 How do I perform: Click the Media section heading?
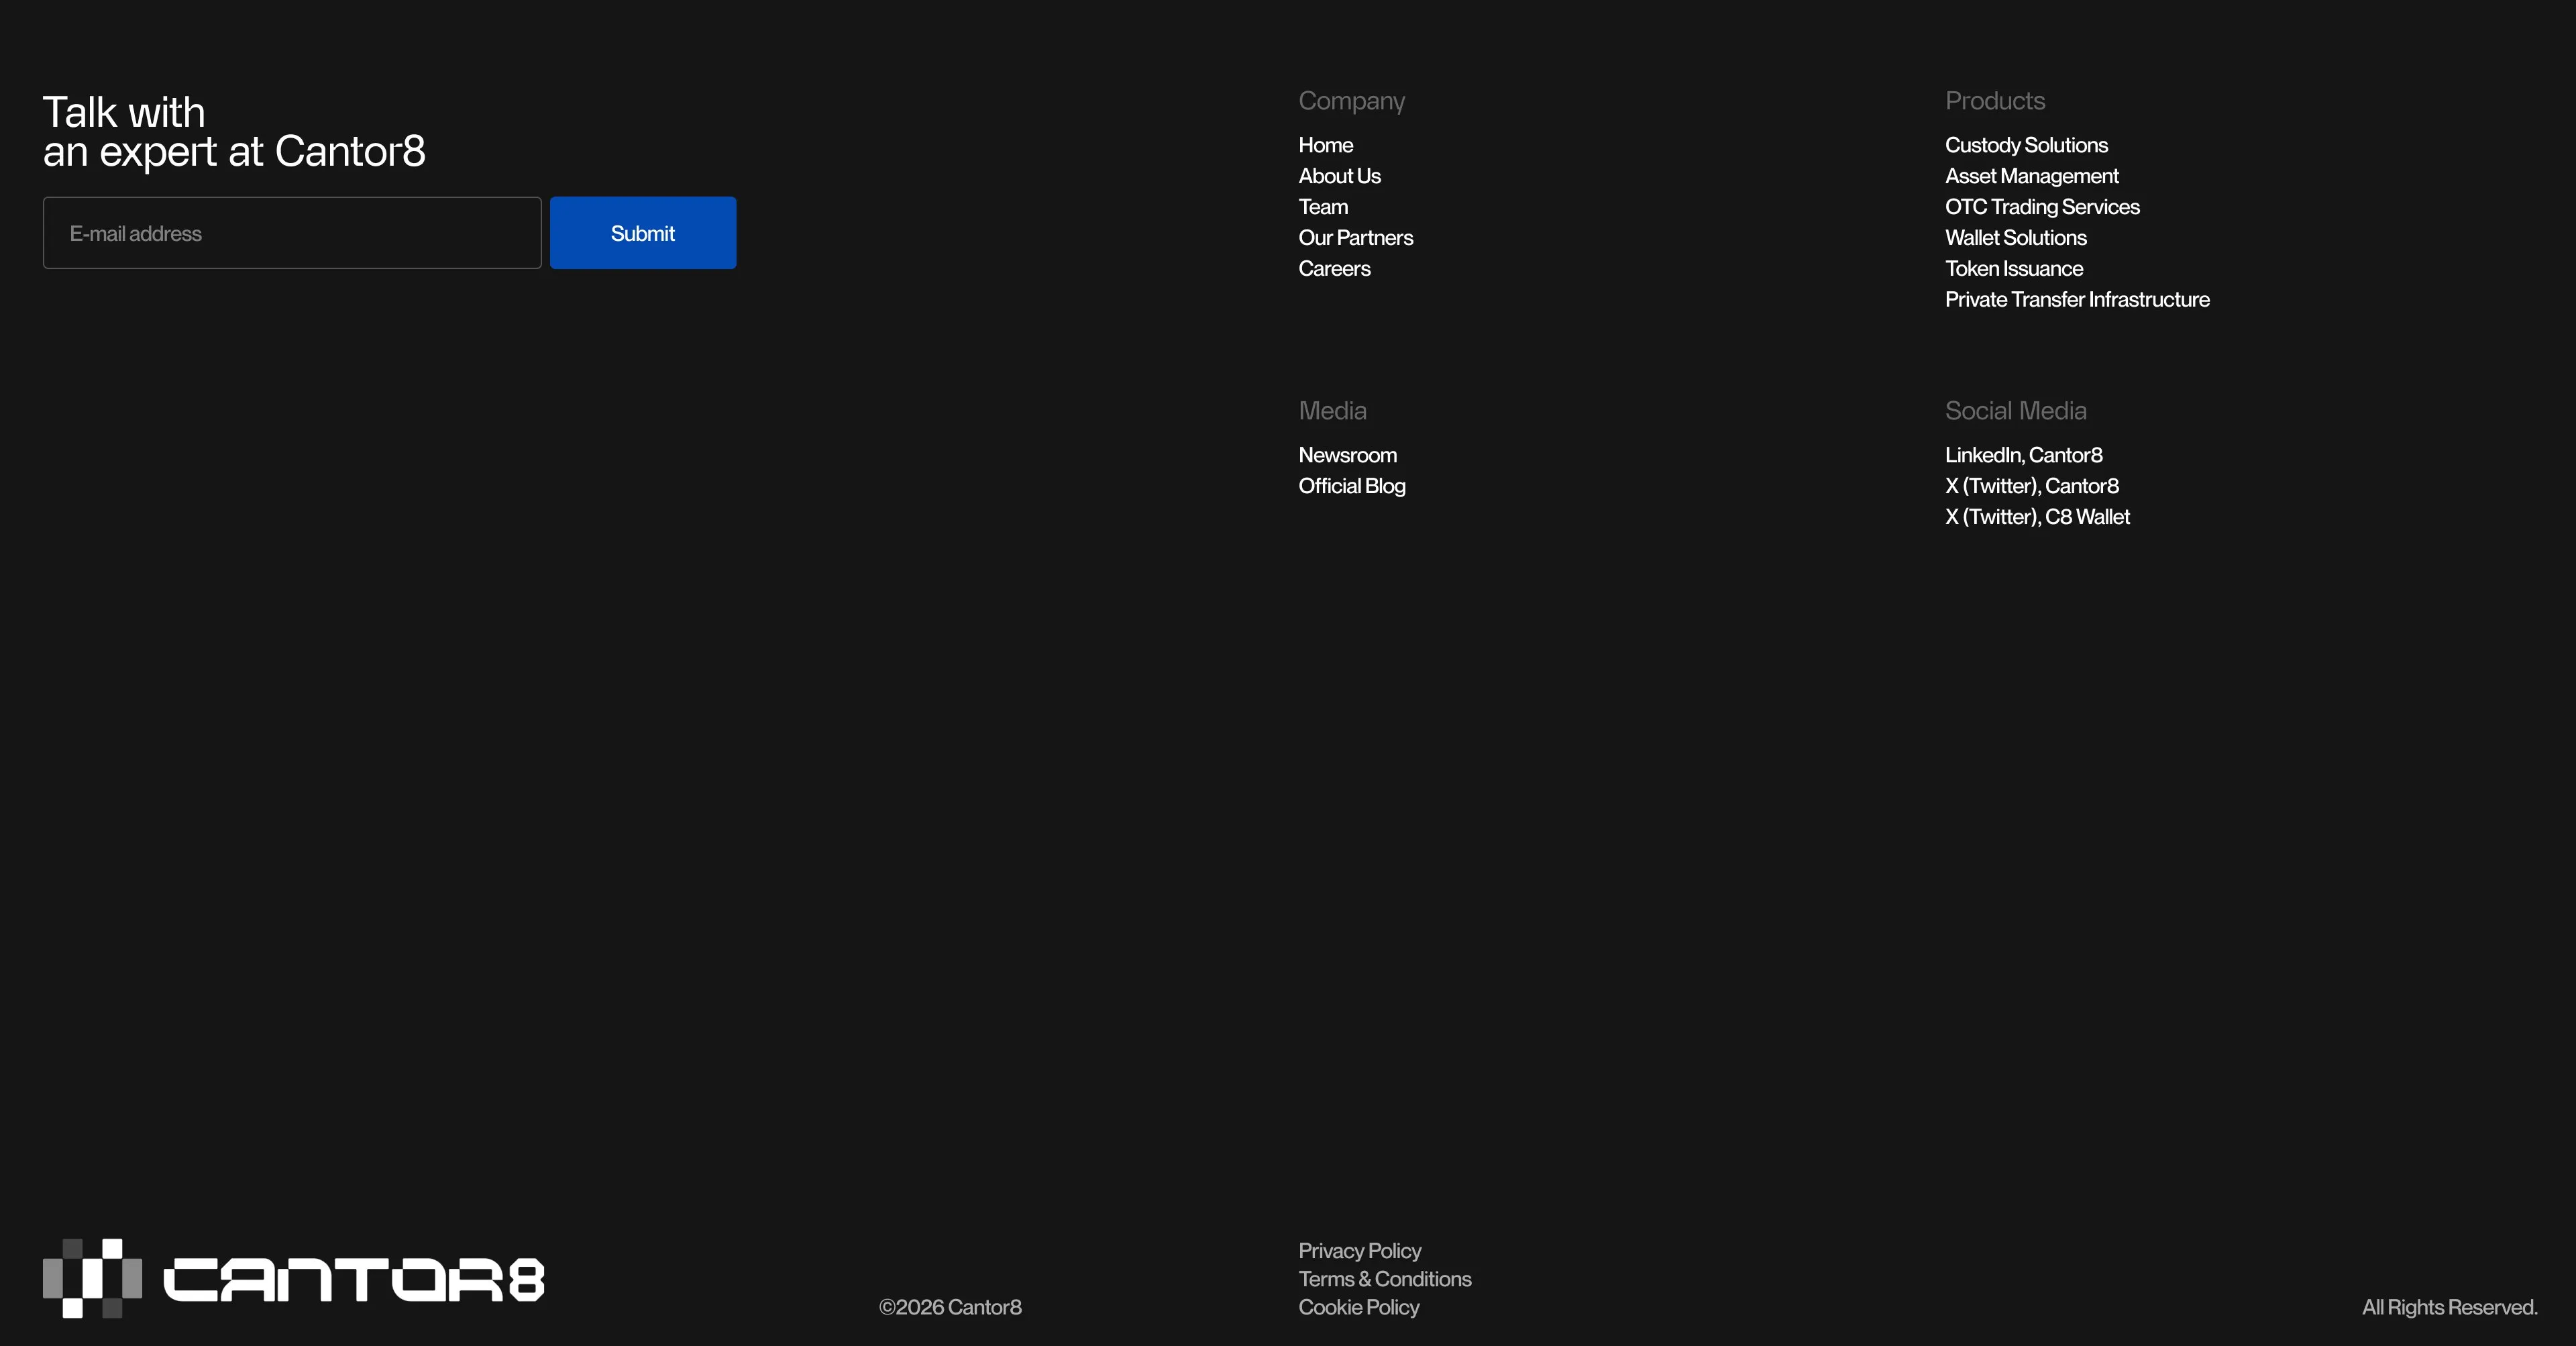(1332, 411)
